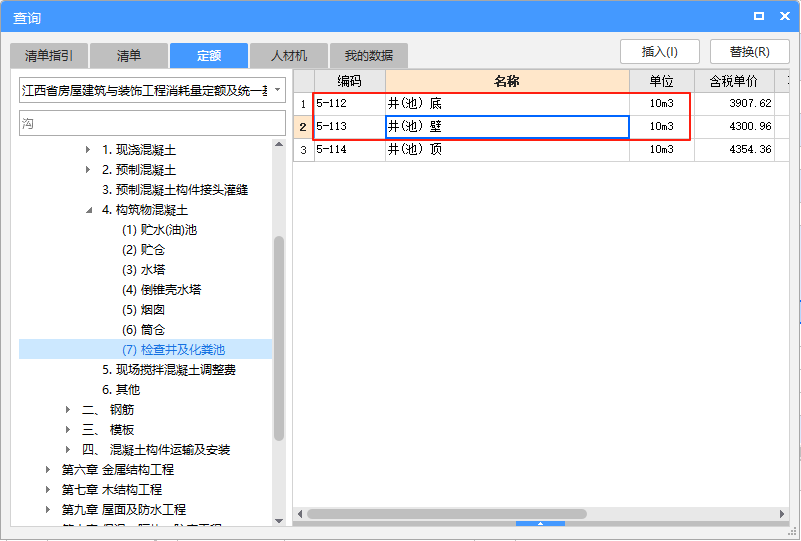This screenshot has height=541, width=801.
Task: Select (2) 贮仓 tree item
Action: (x=144, y=250)
